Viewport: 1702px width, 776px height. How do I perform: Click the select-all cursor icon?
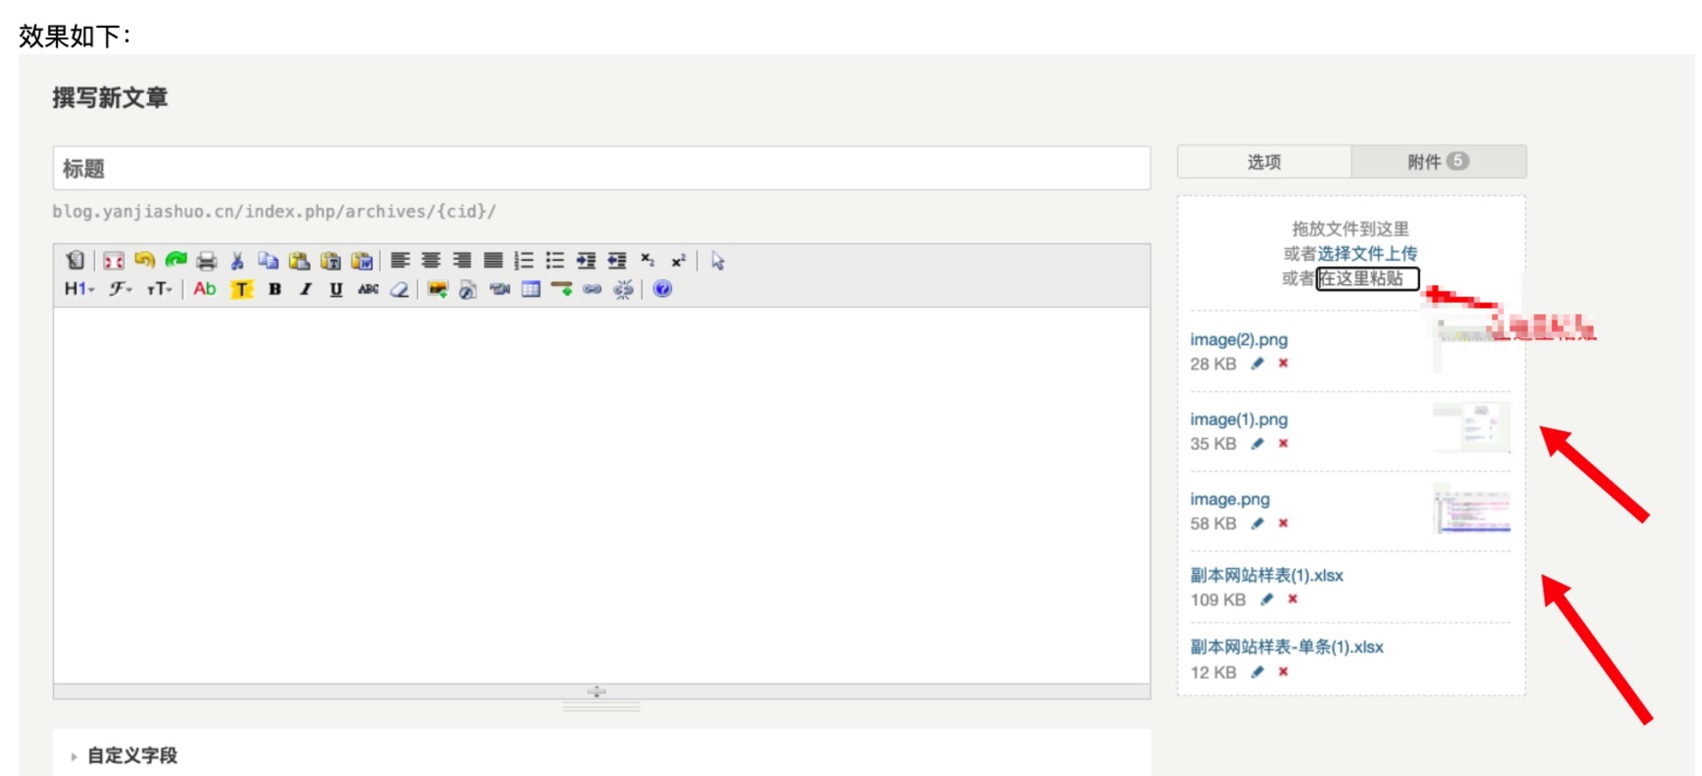click(x=718, y=261)
